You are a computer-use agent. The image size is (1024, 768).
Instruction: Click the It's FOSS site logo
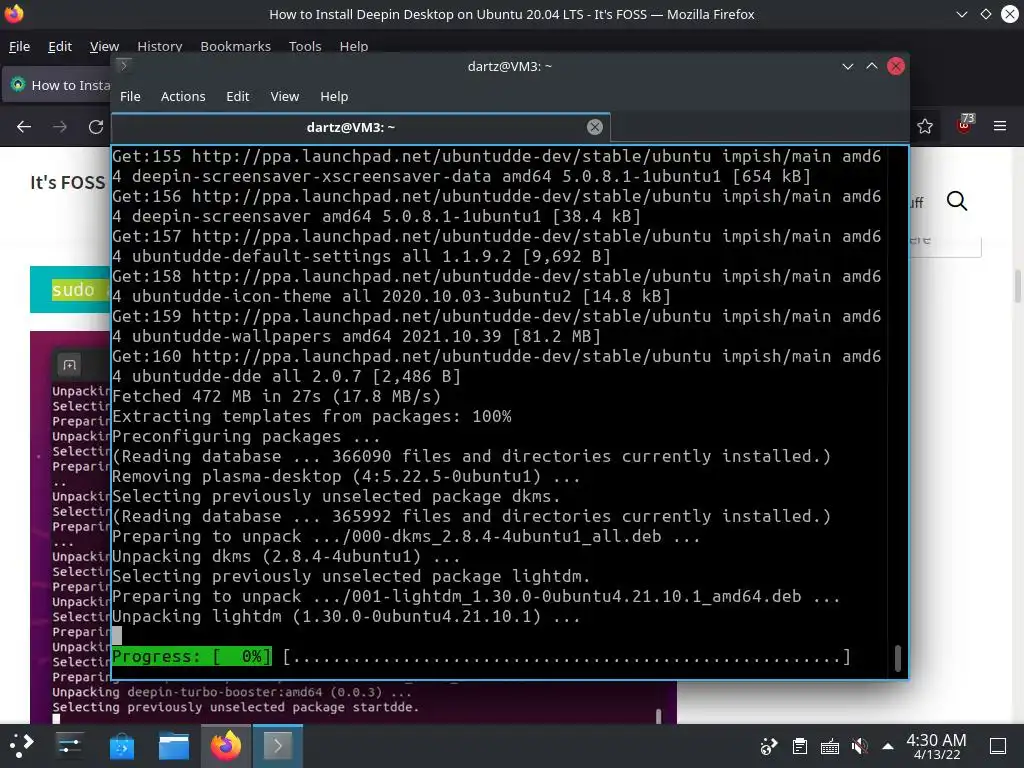(x=67, y=182)
